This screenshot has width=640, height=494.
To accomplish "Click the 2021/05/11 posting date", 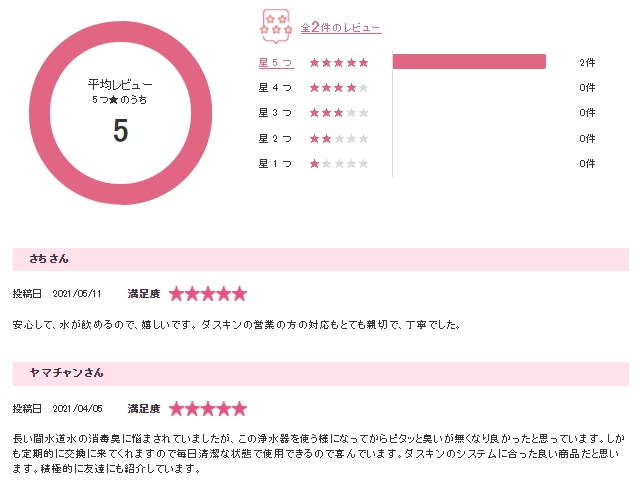I will 77,294.
